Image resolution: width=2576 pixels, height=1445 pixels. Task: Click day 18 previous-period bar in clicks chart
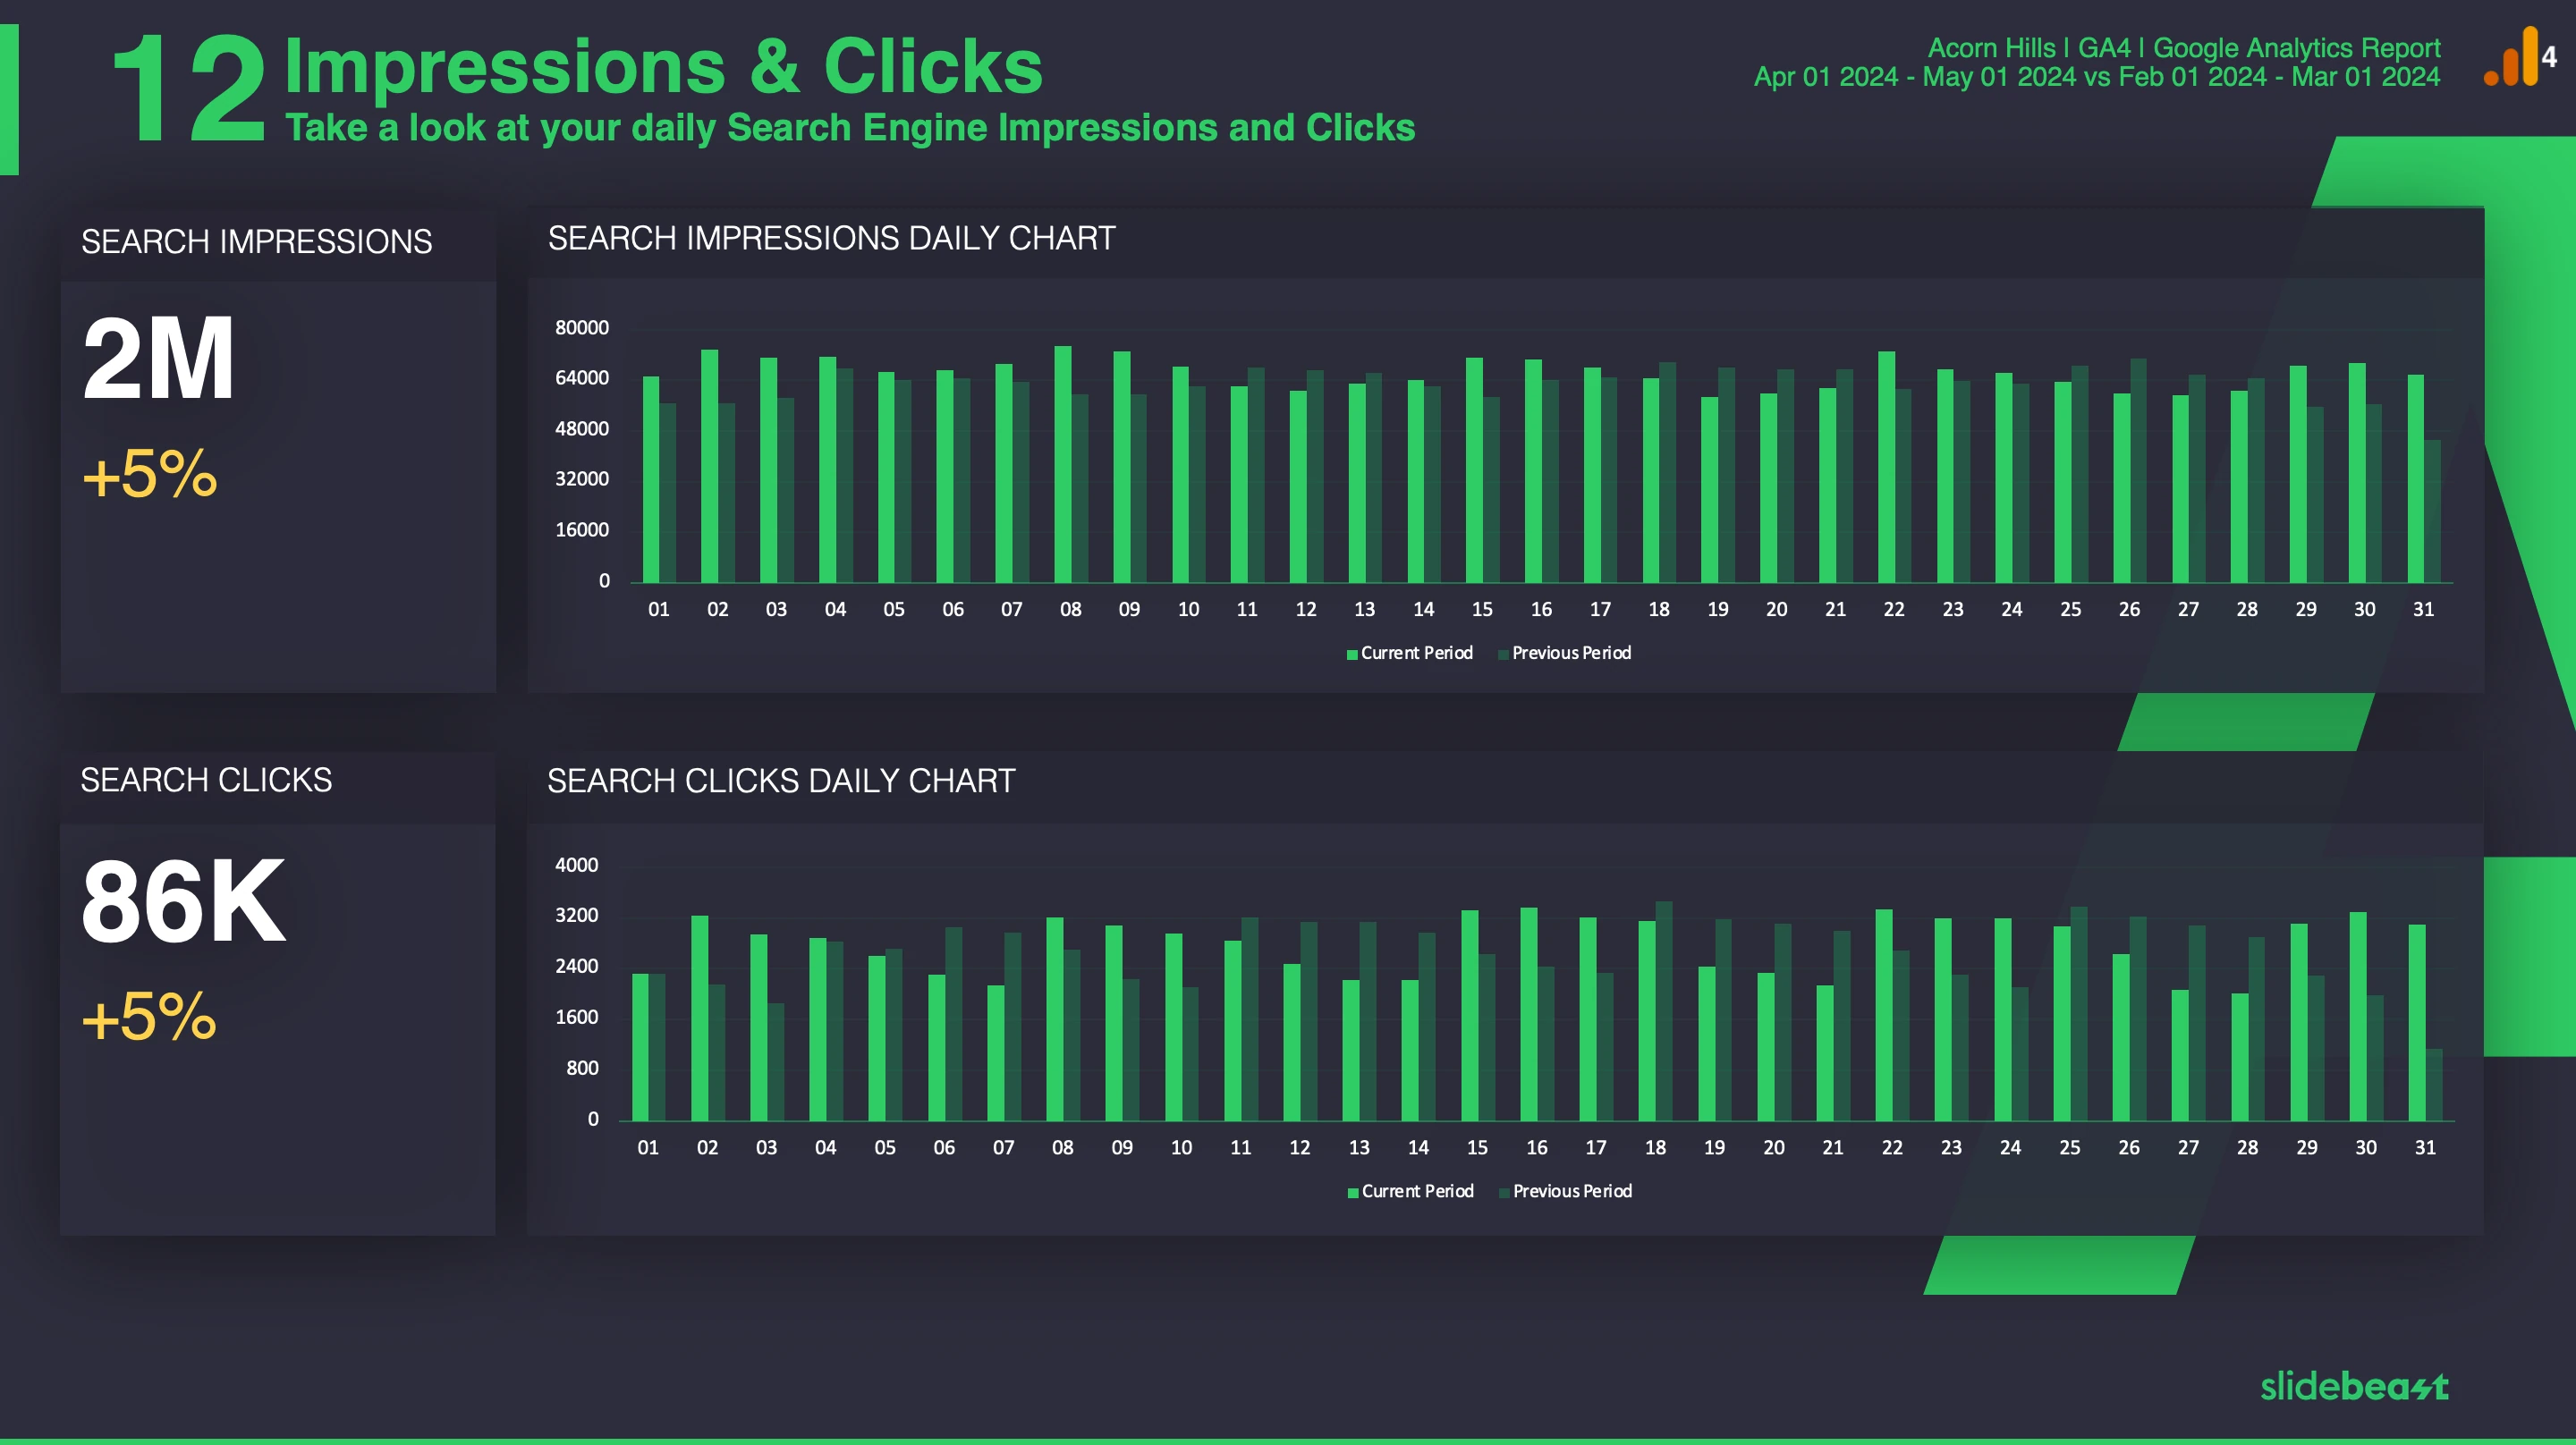(x=1664, y=1011)
